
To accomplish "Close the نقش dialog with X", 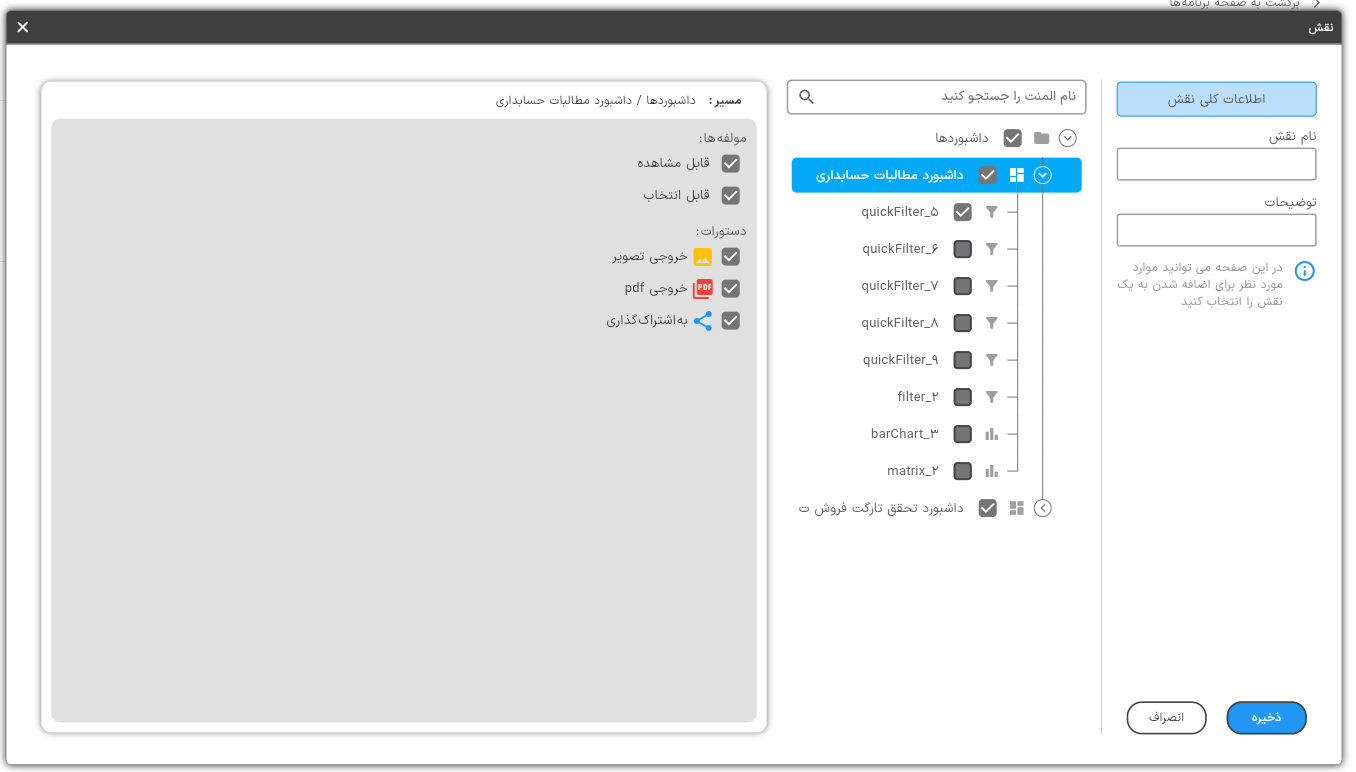I will click(x=23, y=27).
